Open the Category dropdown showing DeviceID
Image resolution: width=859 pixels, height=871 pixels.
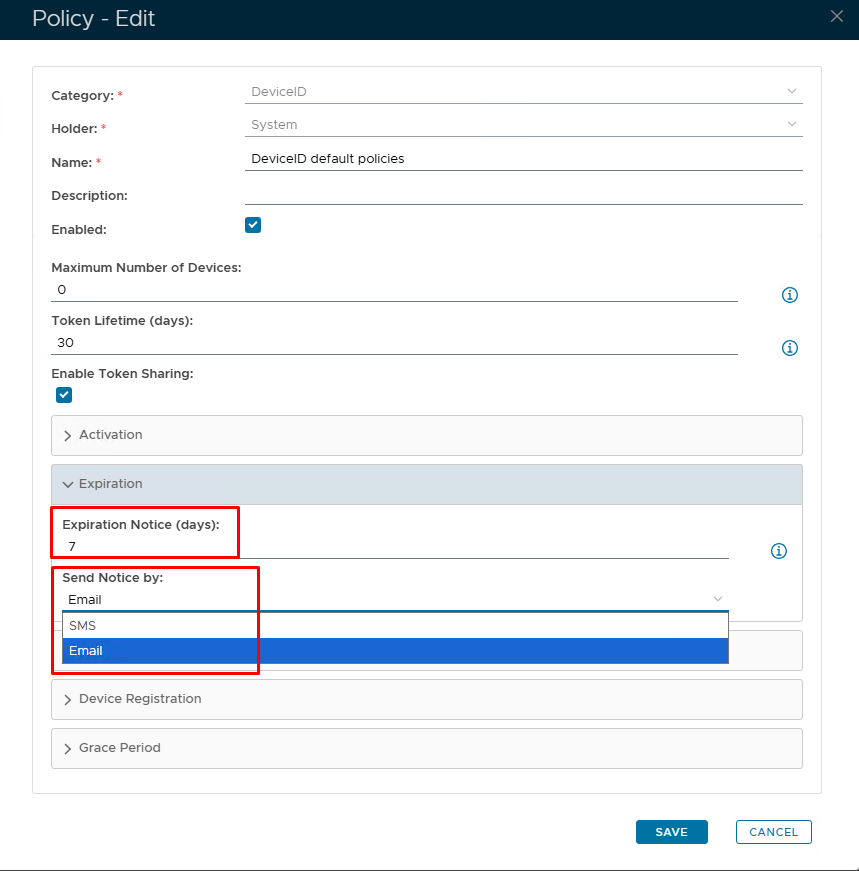pos(523,91)
